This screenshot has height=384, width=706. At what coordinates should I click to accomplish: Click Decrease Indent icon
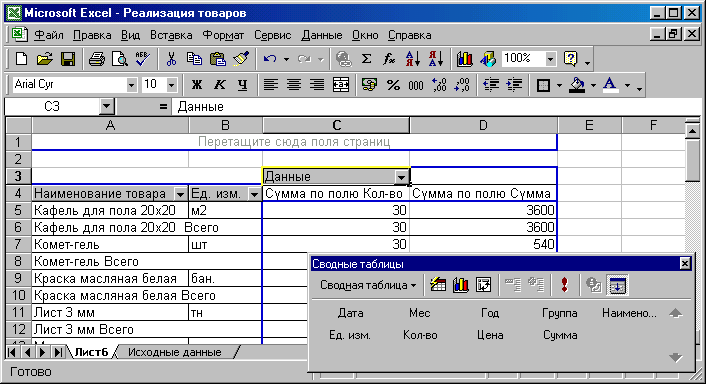pyautogui.click(x=491, y=85)
